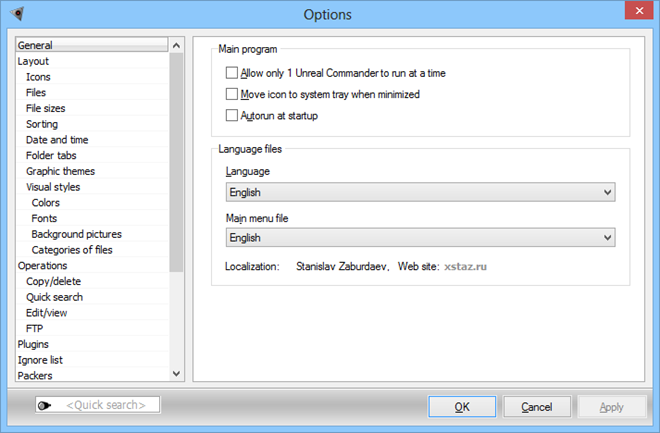Go to File sizes options
Image resolution: width=660 pixels, height=433 pixels.
pos(92,108)
